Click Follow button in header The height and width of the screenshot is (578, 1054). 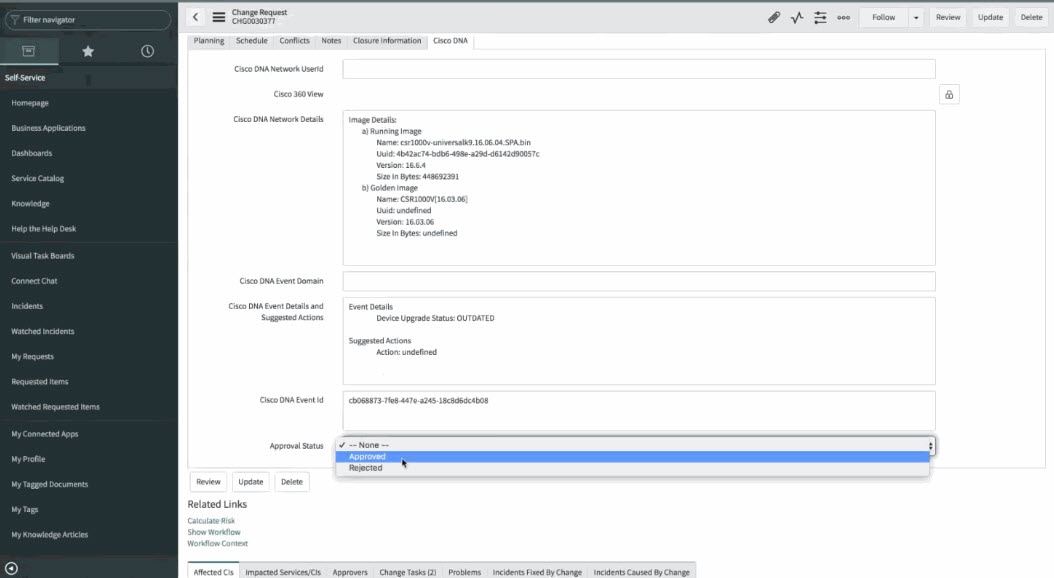(x=884, y=17)
